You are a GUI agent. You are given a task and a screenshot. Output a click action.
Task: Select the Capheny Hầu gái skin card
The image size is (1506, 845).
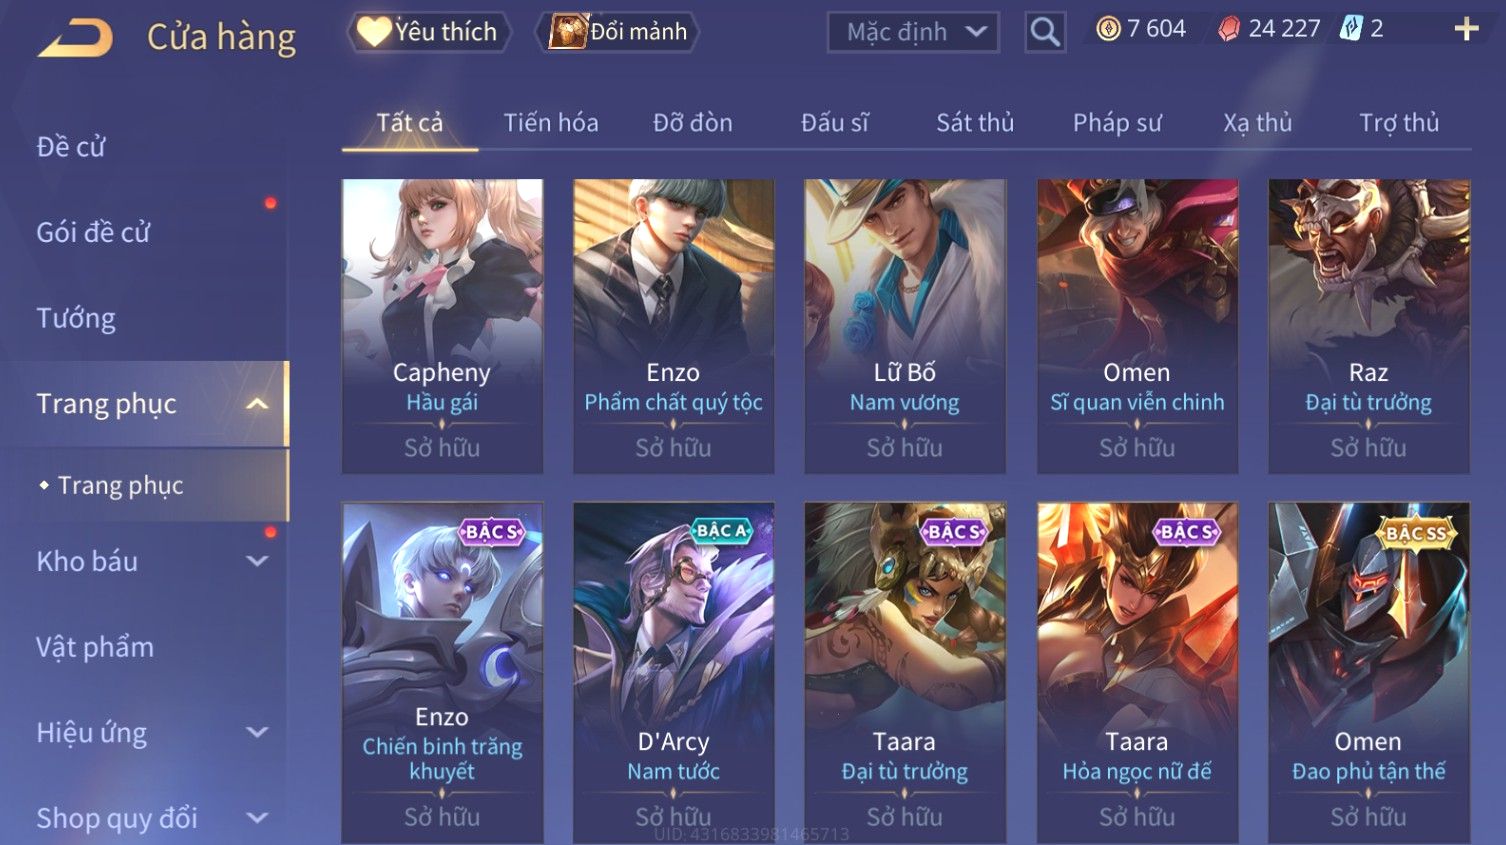[x=442, y=326]
